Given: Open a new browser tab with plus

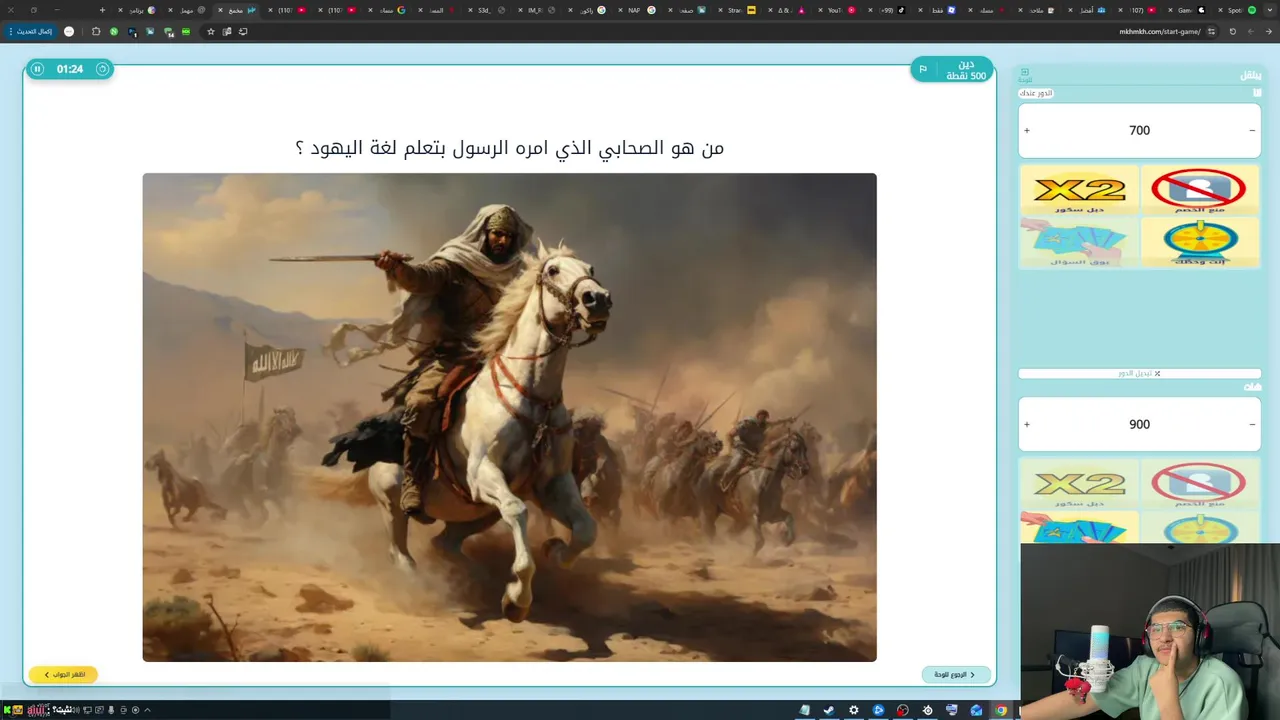Looking at the screenshot, I should point(102,10).
